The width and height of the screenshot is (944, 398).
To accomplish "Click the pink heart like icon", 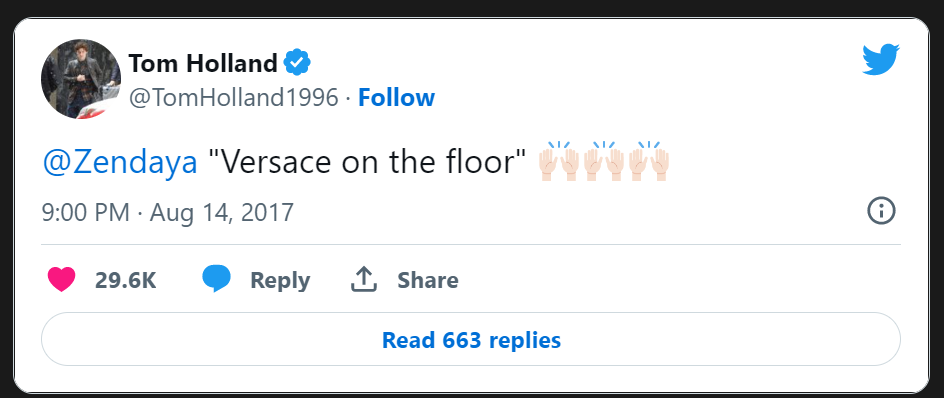I will click(61, 279).
